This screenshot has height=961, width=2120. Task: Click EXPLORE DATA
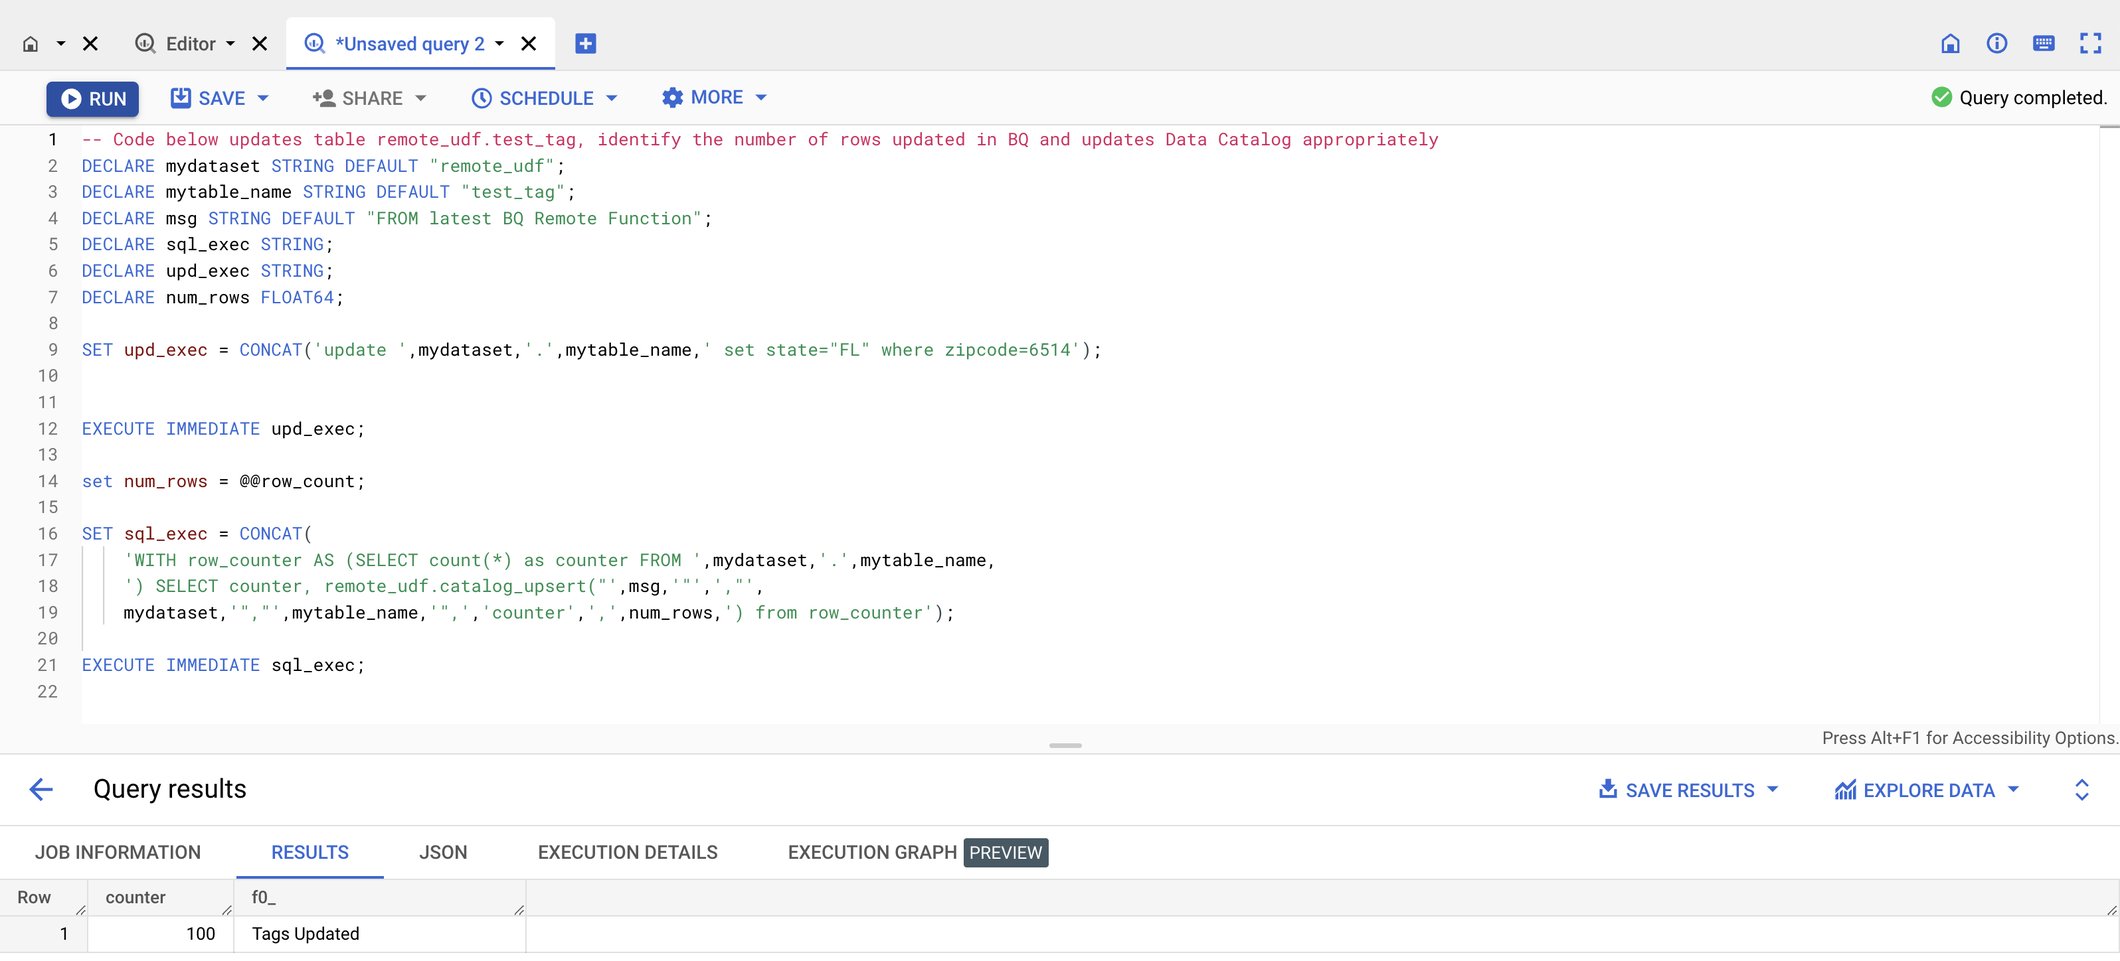point(1915,790)
